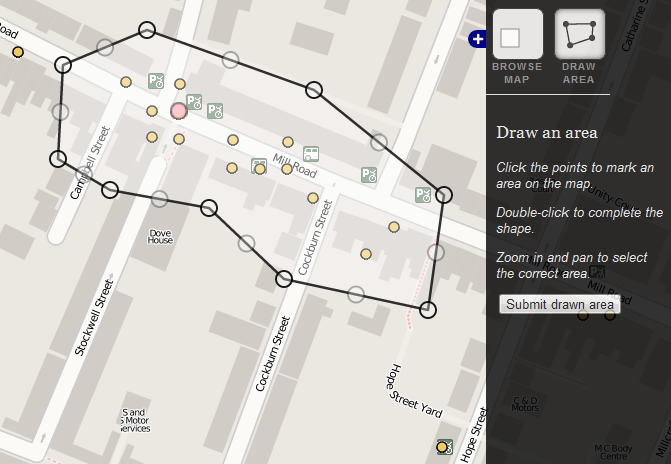
Task: Click bus stop icon left of Mill Road label
Action: coord(258,165)
